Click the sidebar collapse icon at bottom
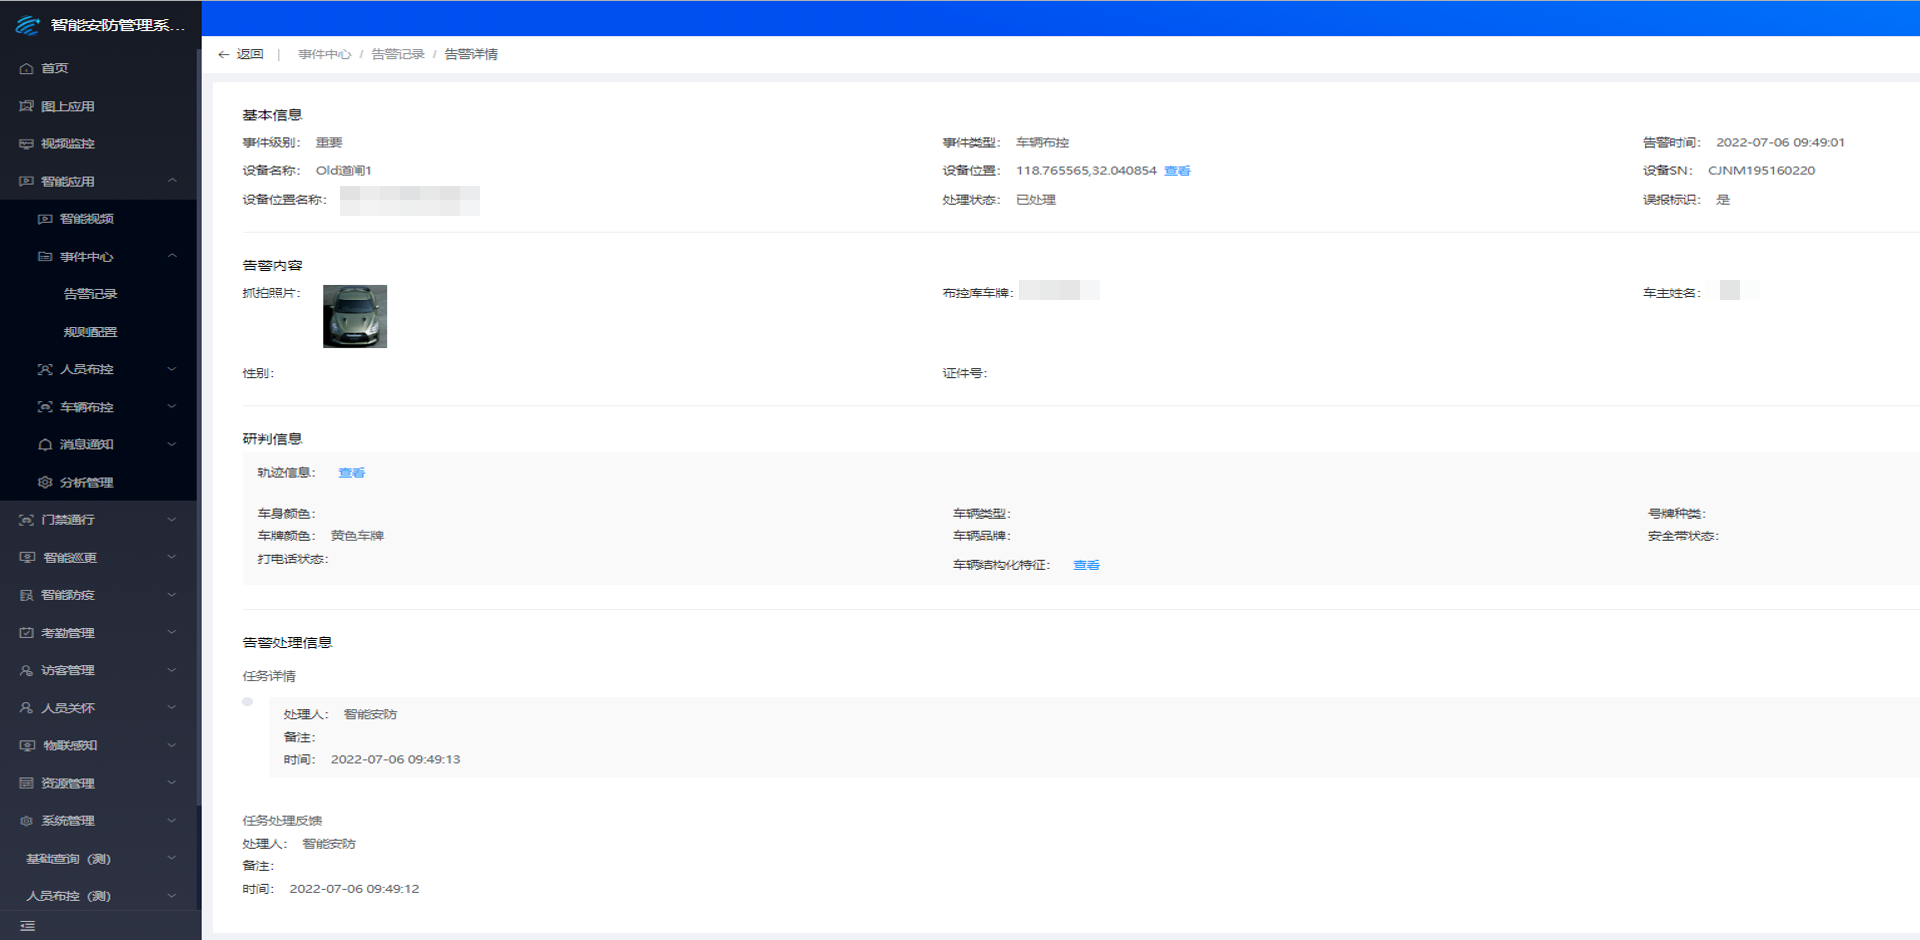1920x940 pixels. 27,926
